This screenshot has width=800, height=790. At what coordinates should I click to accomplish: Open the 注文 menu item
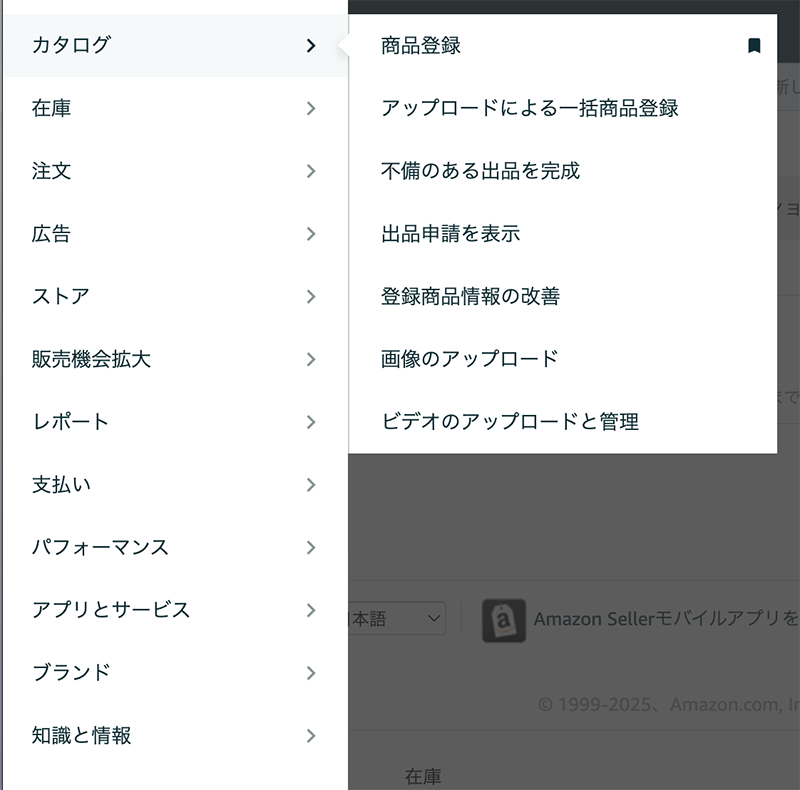point(177,171)
